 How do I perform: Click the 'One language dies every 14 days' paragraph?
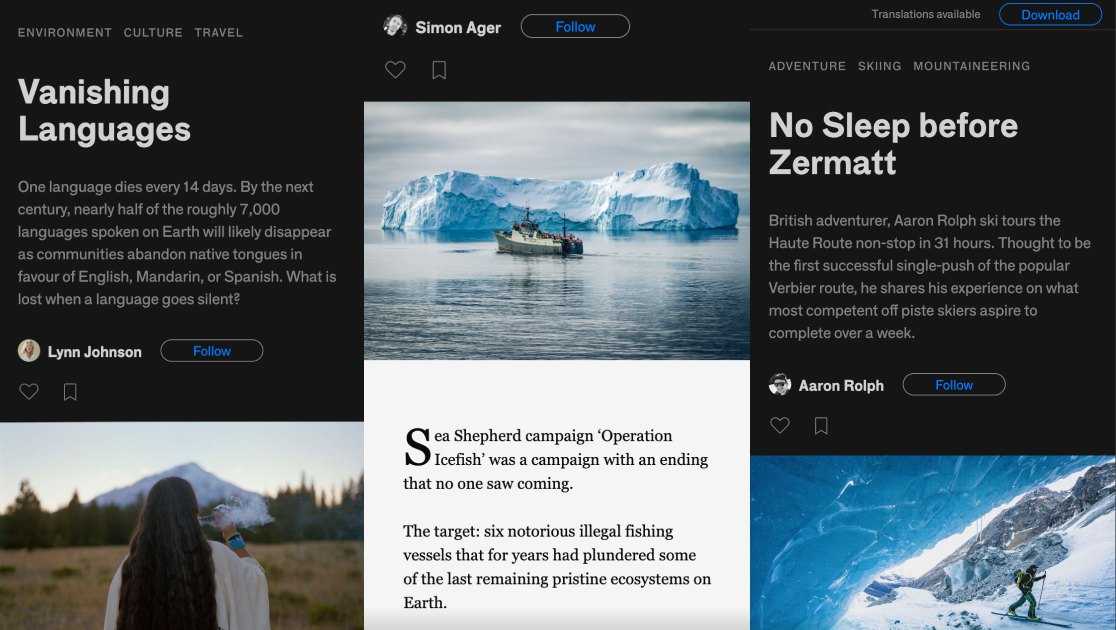[177, 243]
